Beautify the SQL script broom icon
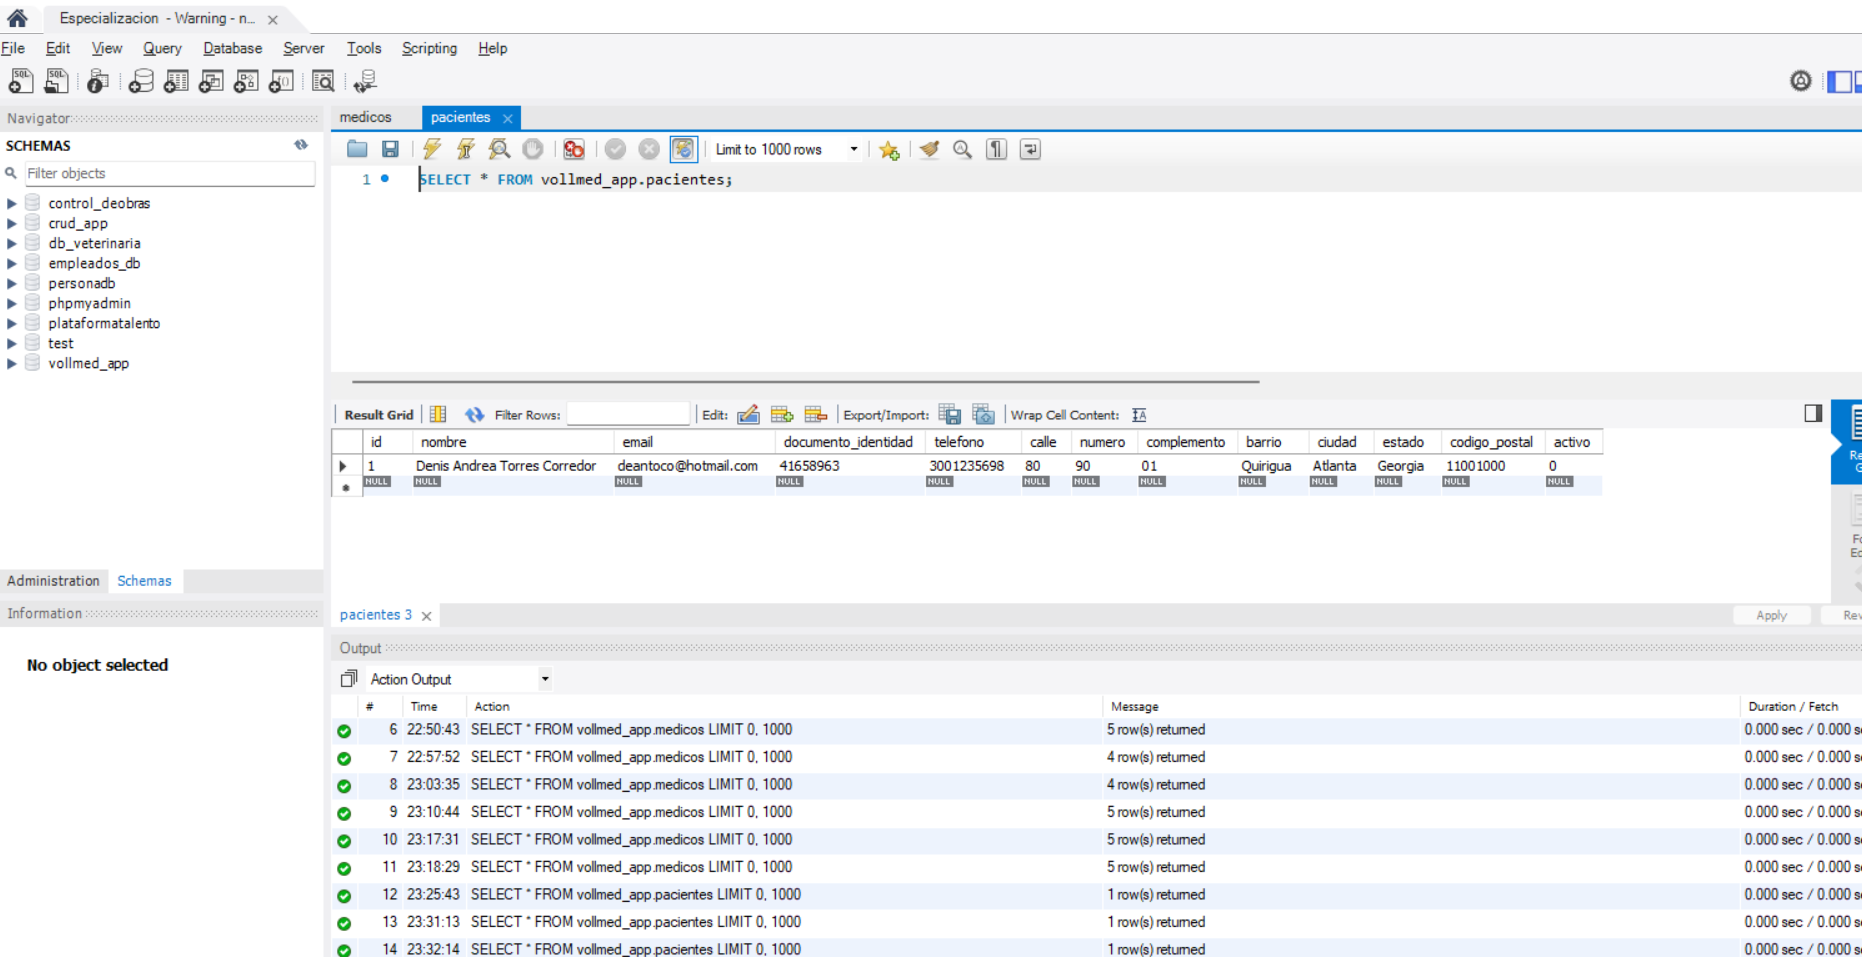The image size is (1862, 957). [x=929, y=149]
